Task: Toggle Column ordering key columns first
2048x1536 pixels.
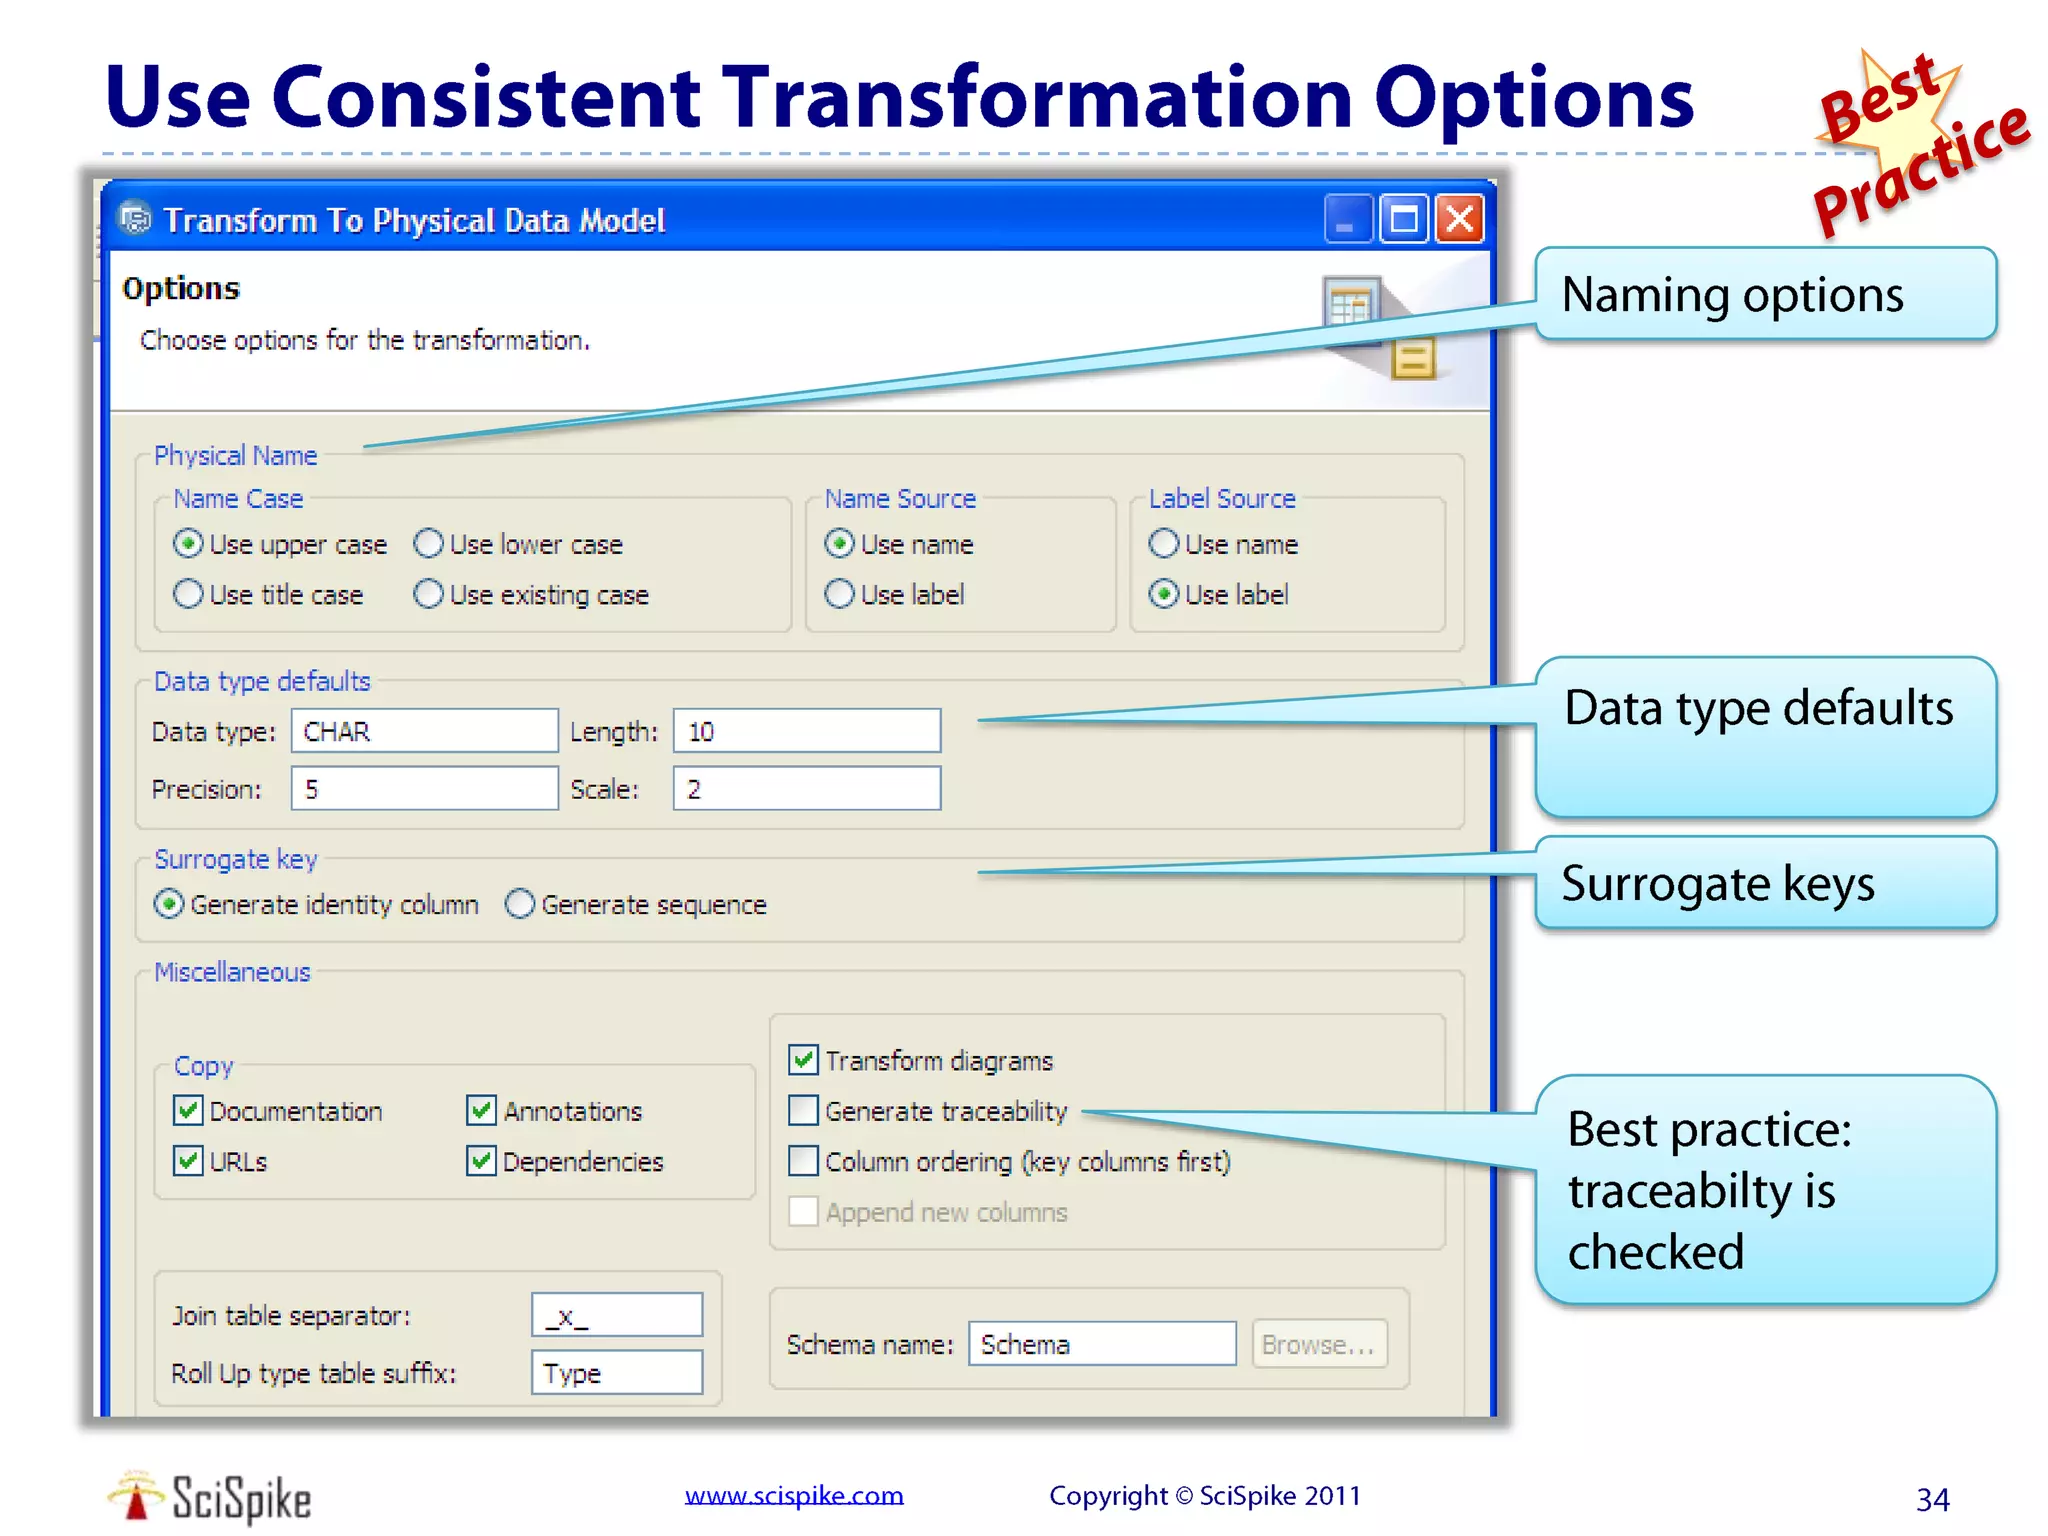Action: pyautogui.click(x=804, y=1161)
